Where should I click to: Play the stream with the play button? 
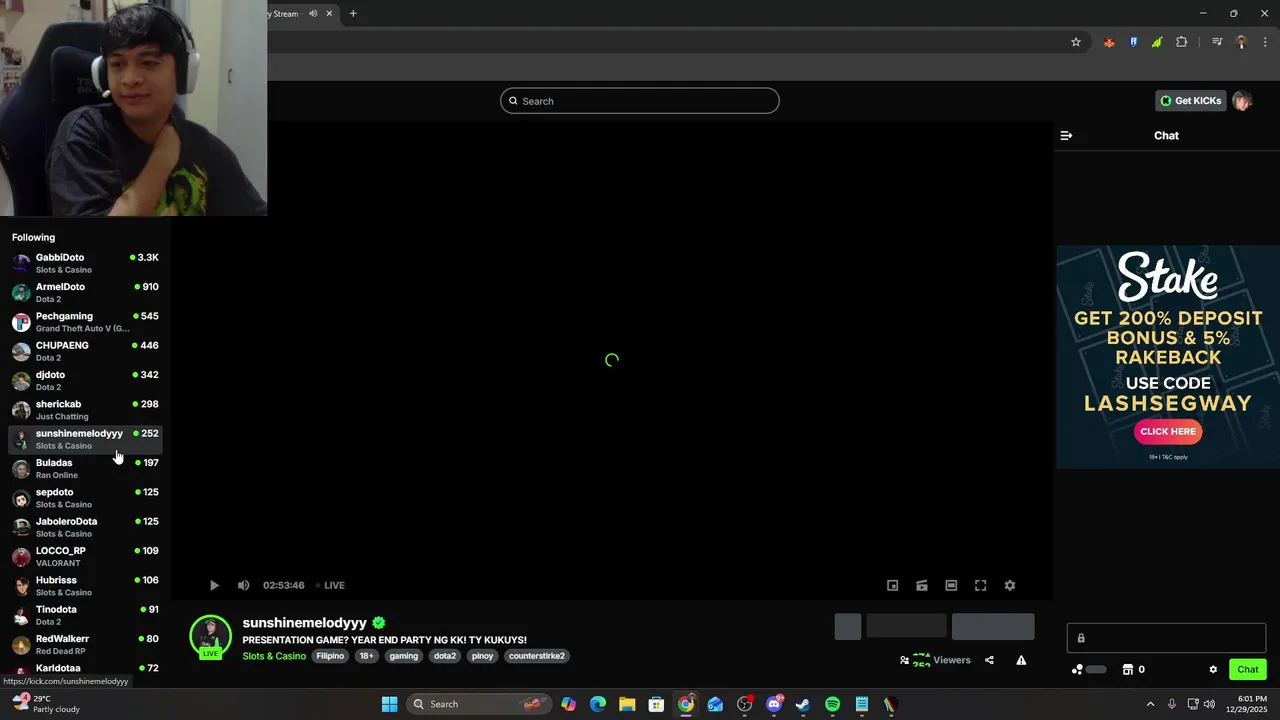coord(214,585)
